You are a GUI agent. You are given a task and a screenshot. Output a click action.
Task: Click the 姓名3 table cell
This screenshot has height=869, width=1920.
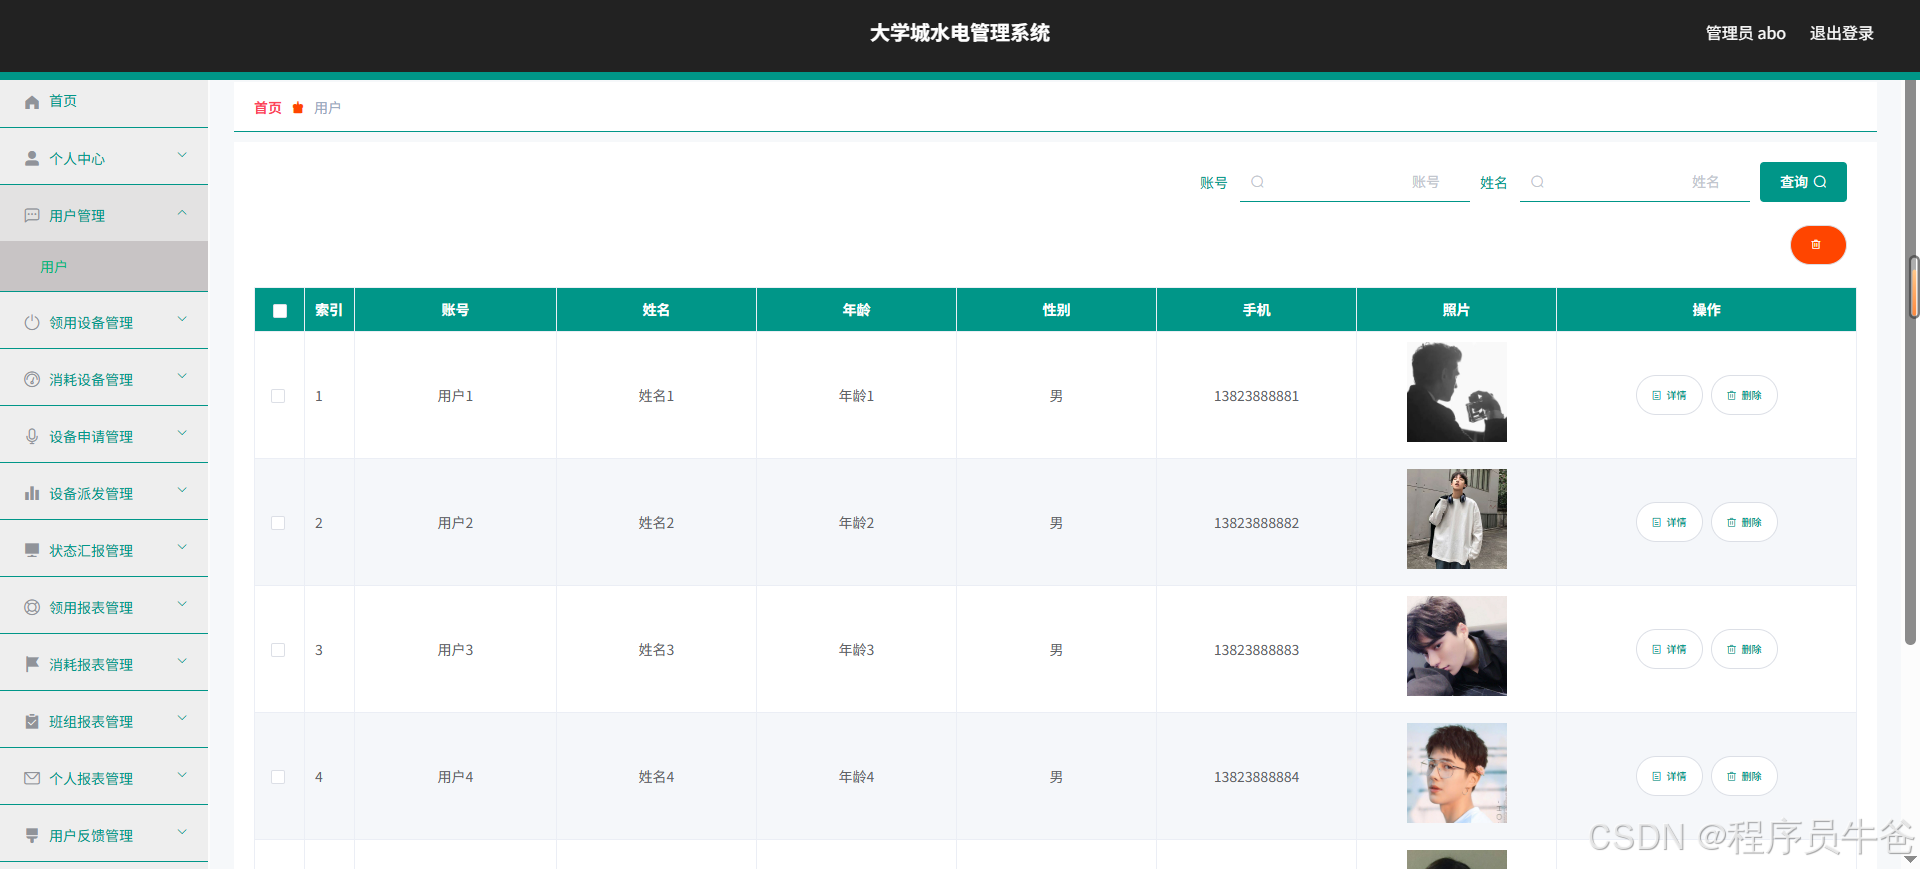pyautogui.click(x=656, y=650)
